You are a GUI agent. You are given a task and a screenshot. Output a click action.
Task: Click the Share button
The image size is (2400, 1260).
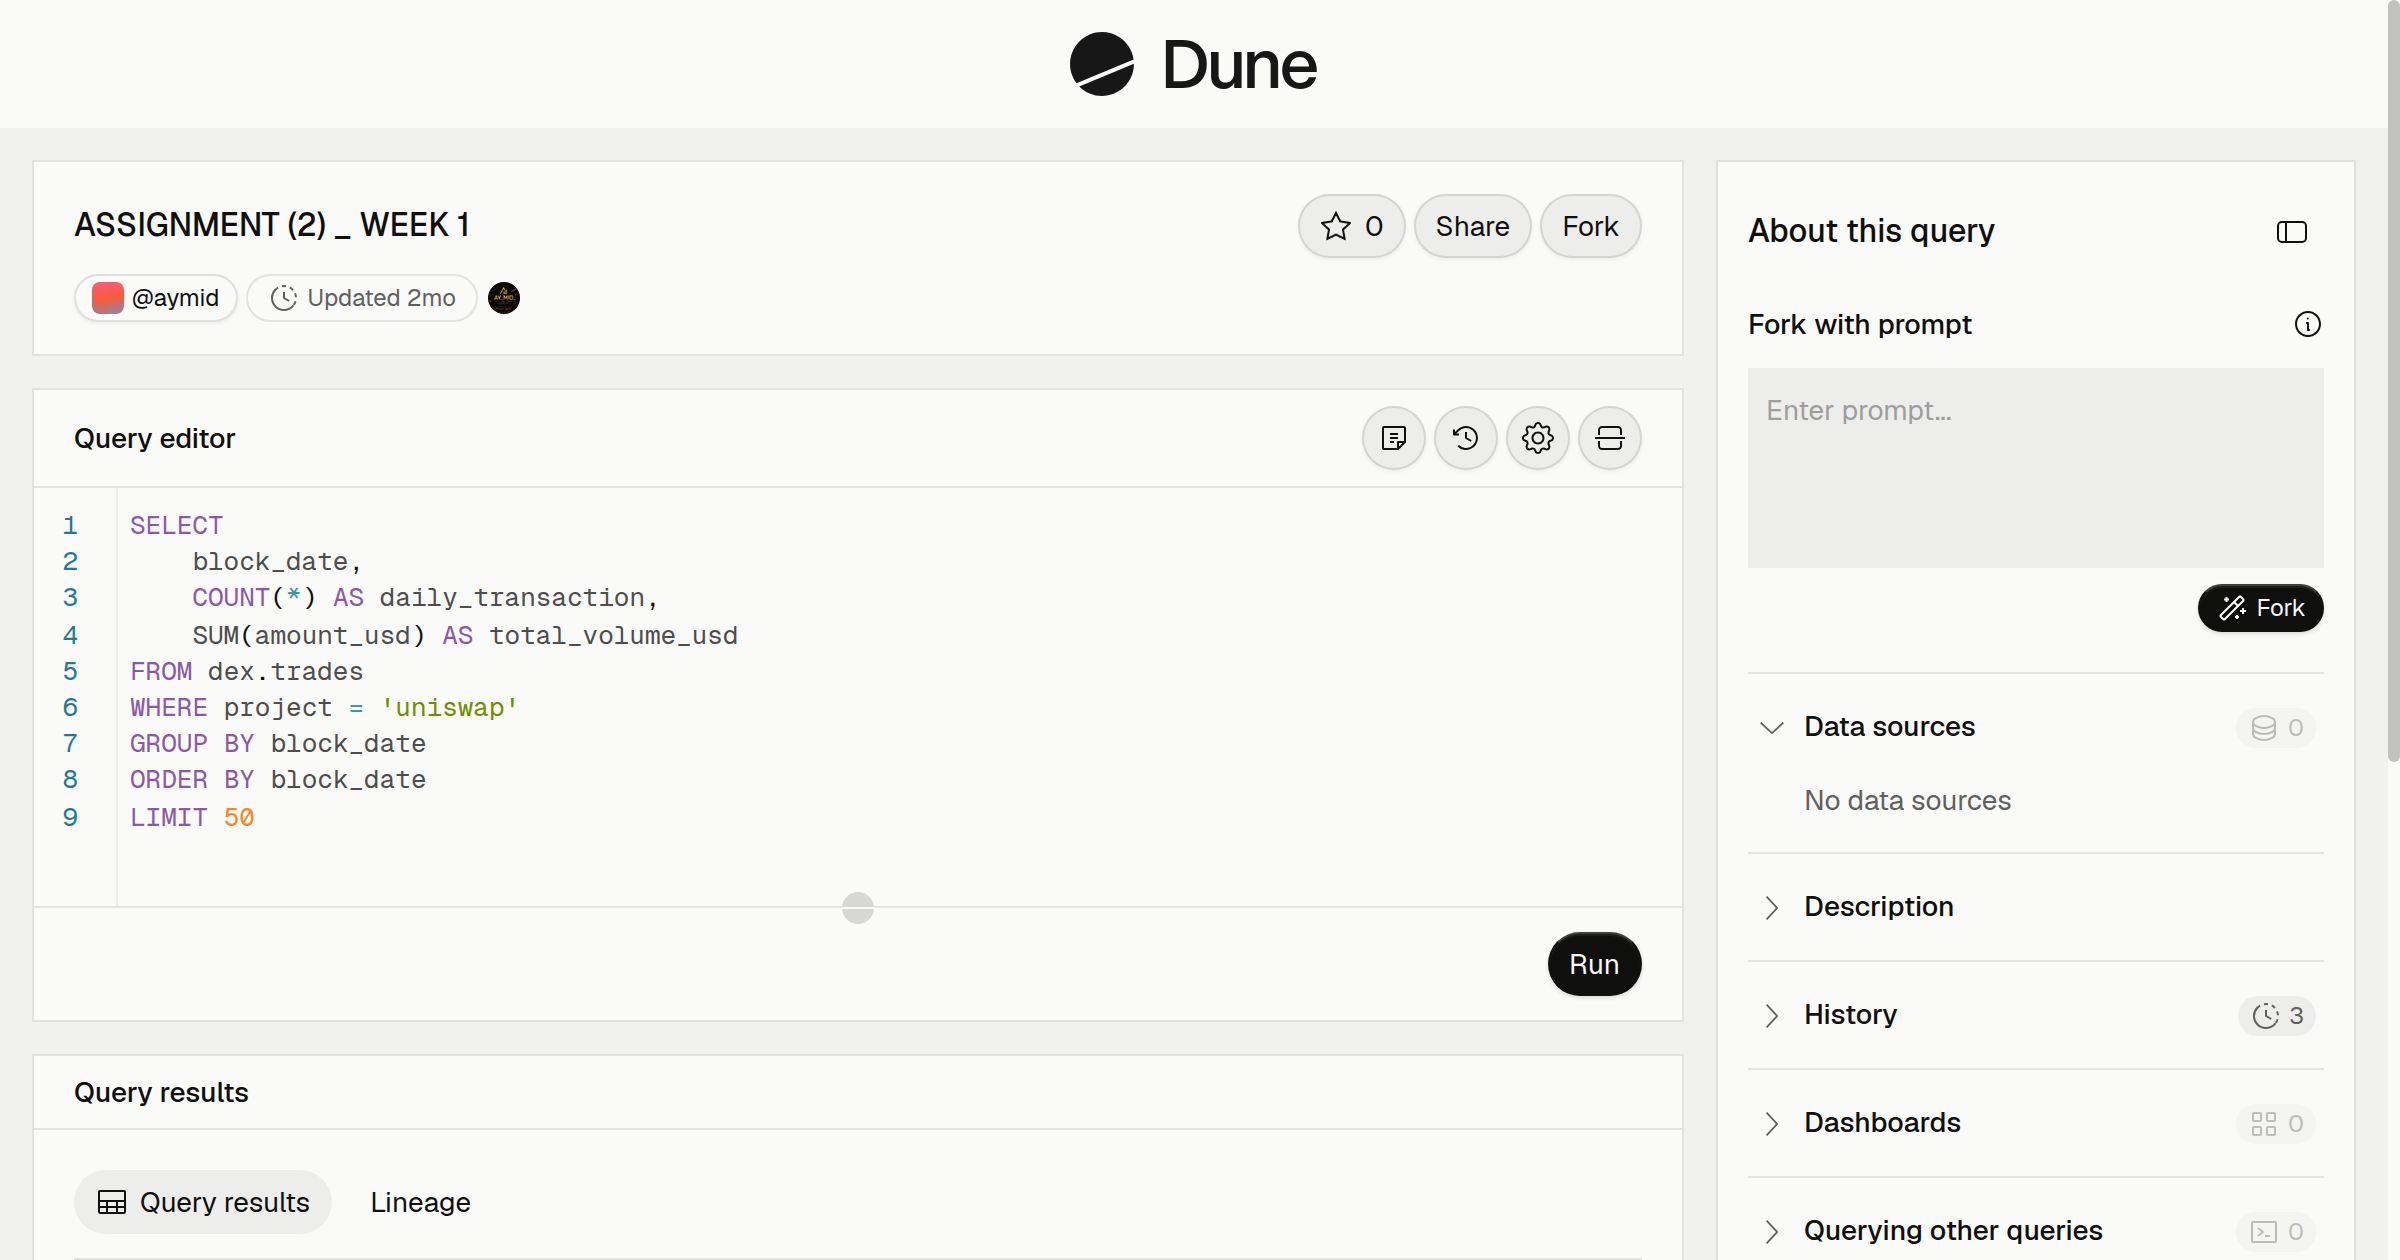coord(1472,226)
